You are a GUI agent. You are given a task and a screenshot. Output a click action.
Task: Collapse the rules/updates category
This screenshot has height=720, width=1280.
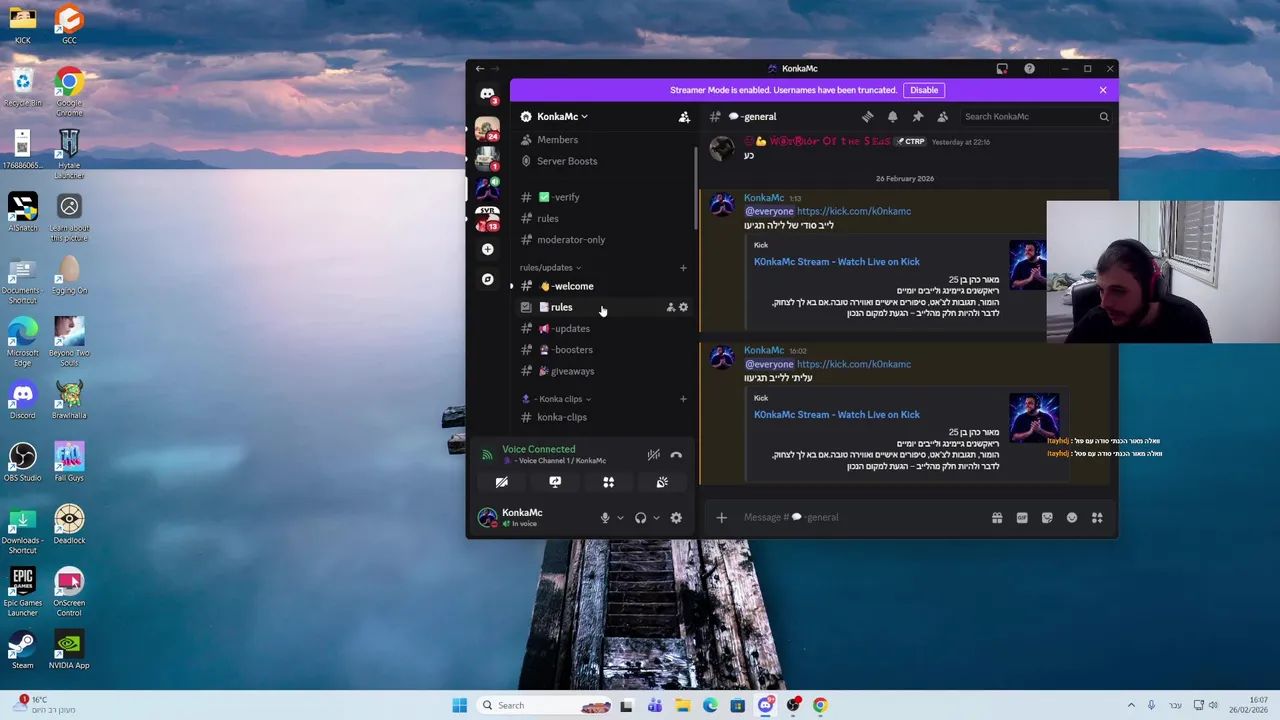tap(550, 268)
